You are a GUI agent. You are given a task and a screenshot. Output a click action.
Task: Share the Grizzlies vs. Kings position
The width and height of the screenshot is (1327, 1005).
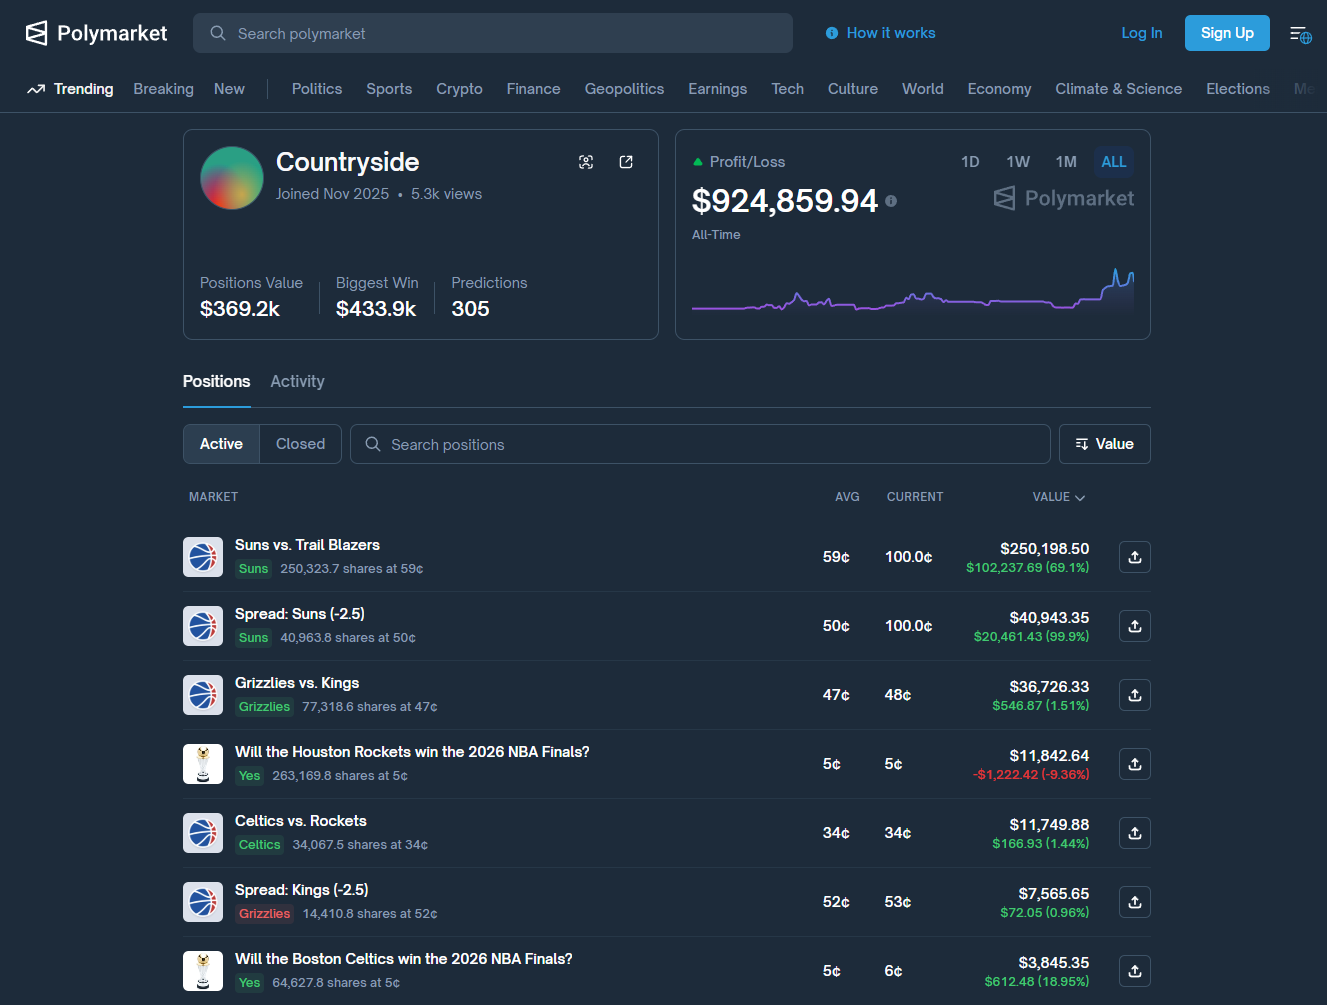(1134, 695)
